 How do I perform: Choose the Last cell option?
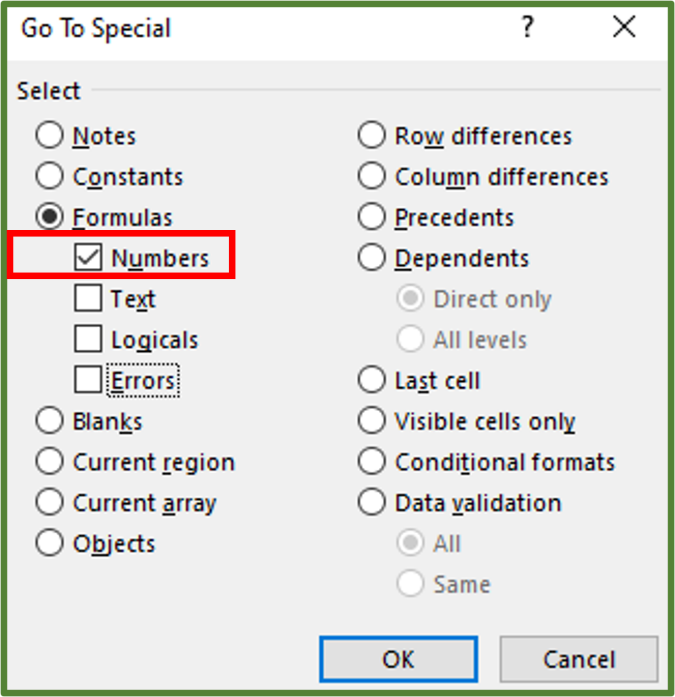pos(371,380)
